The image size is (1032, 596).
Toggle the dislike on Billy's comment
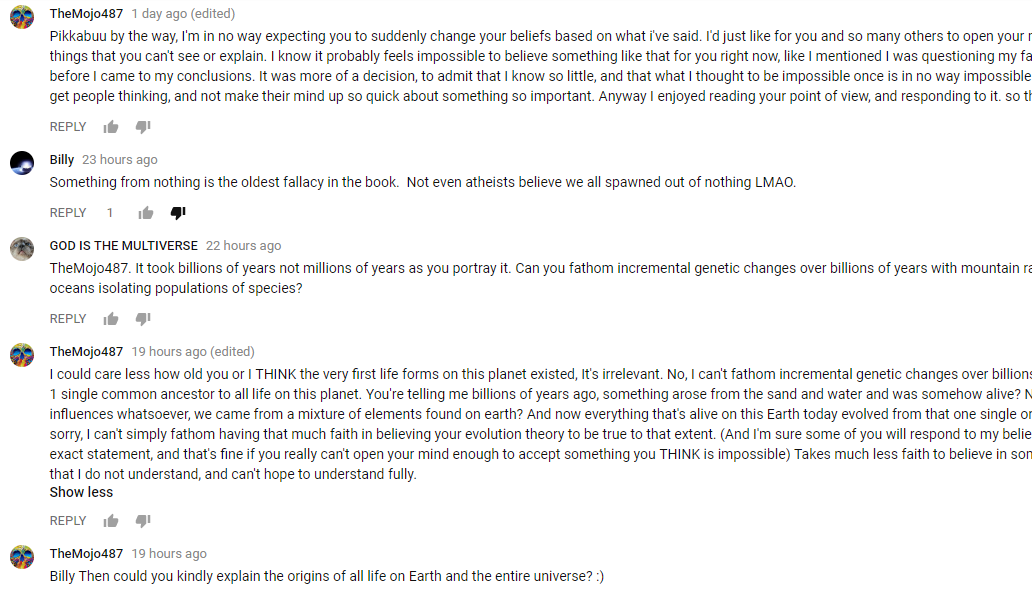tap(178, 212)
